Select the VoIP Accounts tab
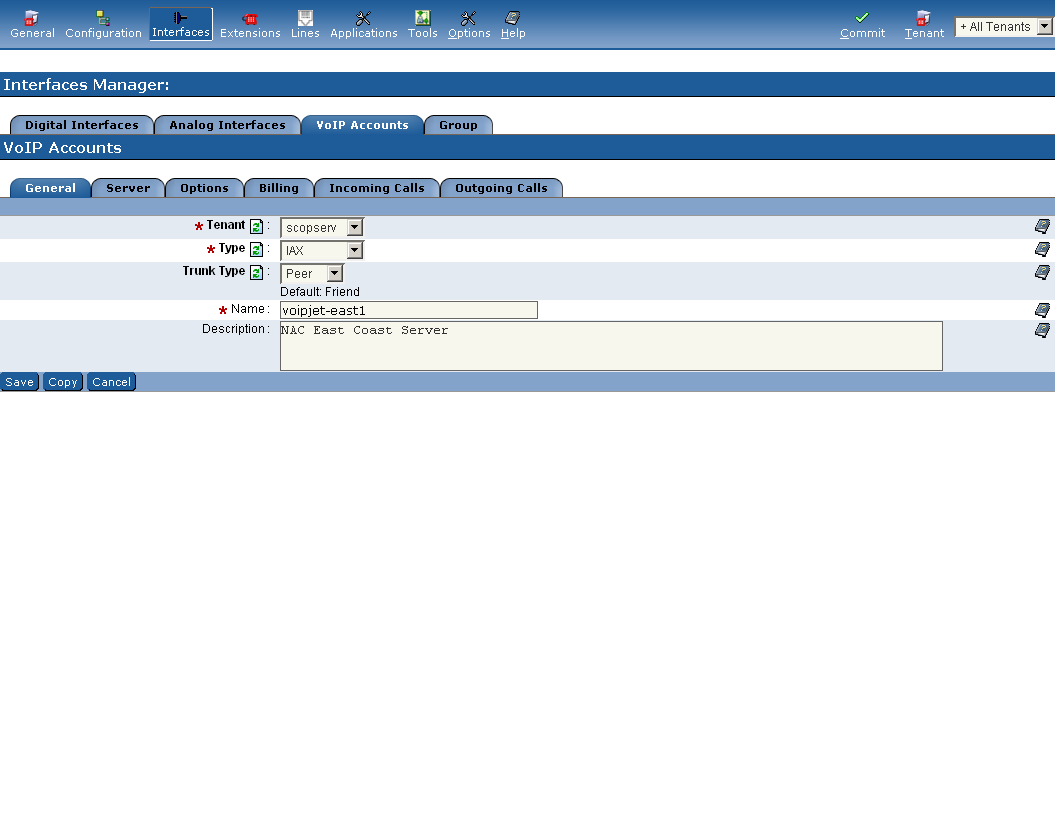This screenshot has height=814, width=1055. point(362,124)
